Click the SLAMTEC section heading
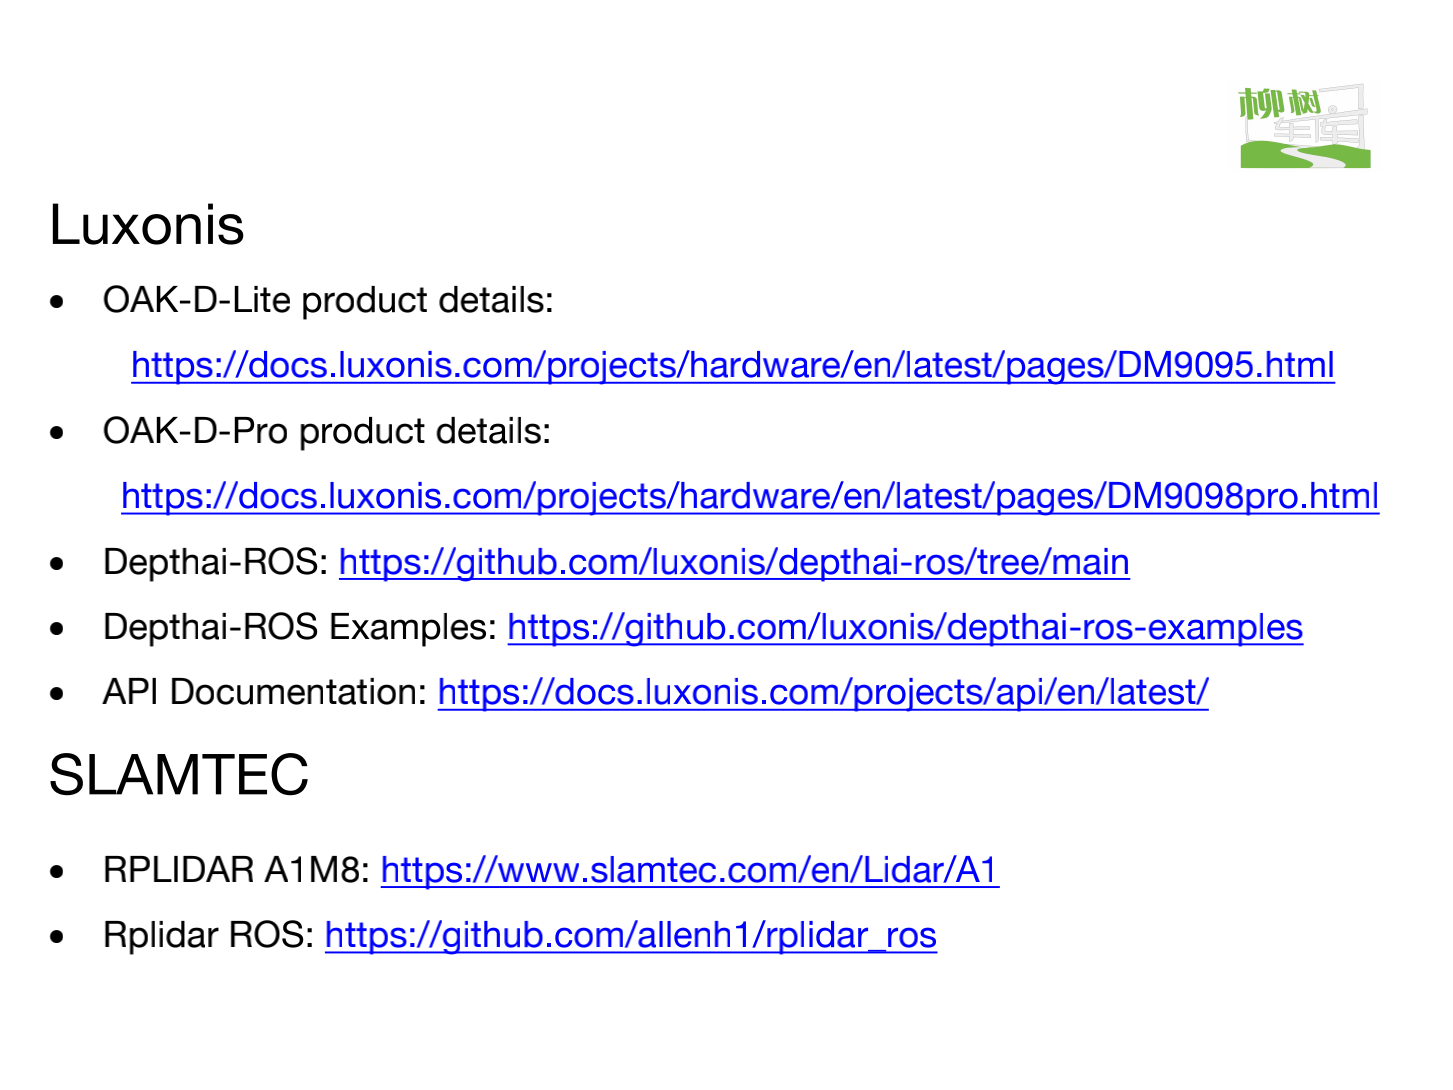This screenshot has height=1090, width=1453. pyautogui.click(x=179, y=774)
